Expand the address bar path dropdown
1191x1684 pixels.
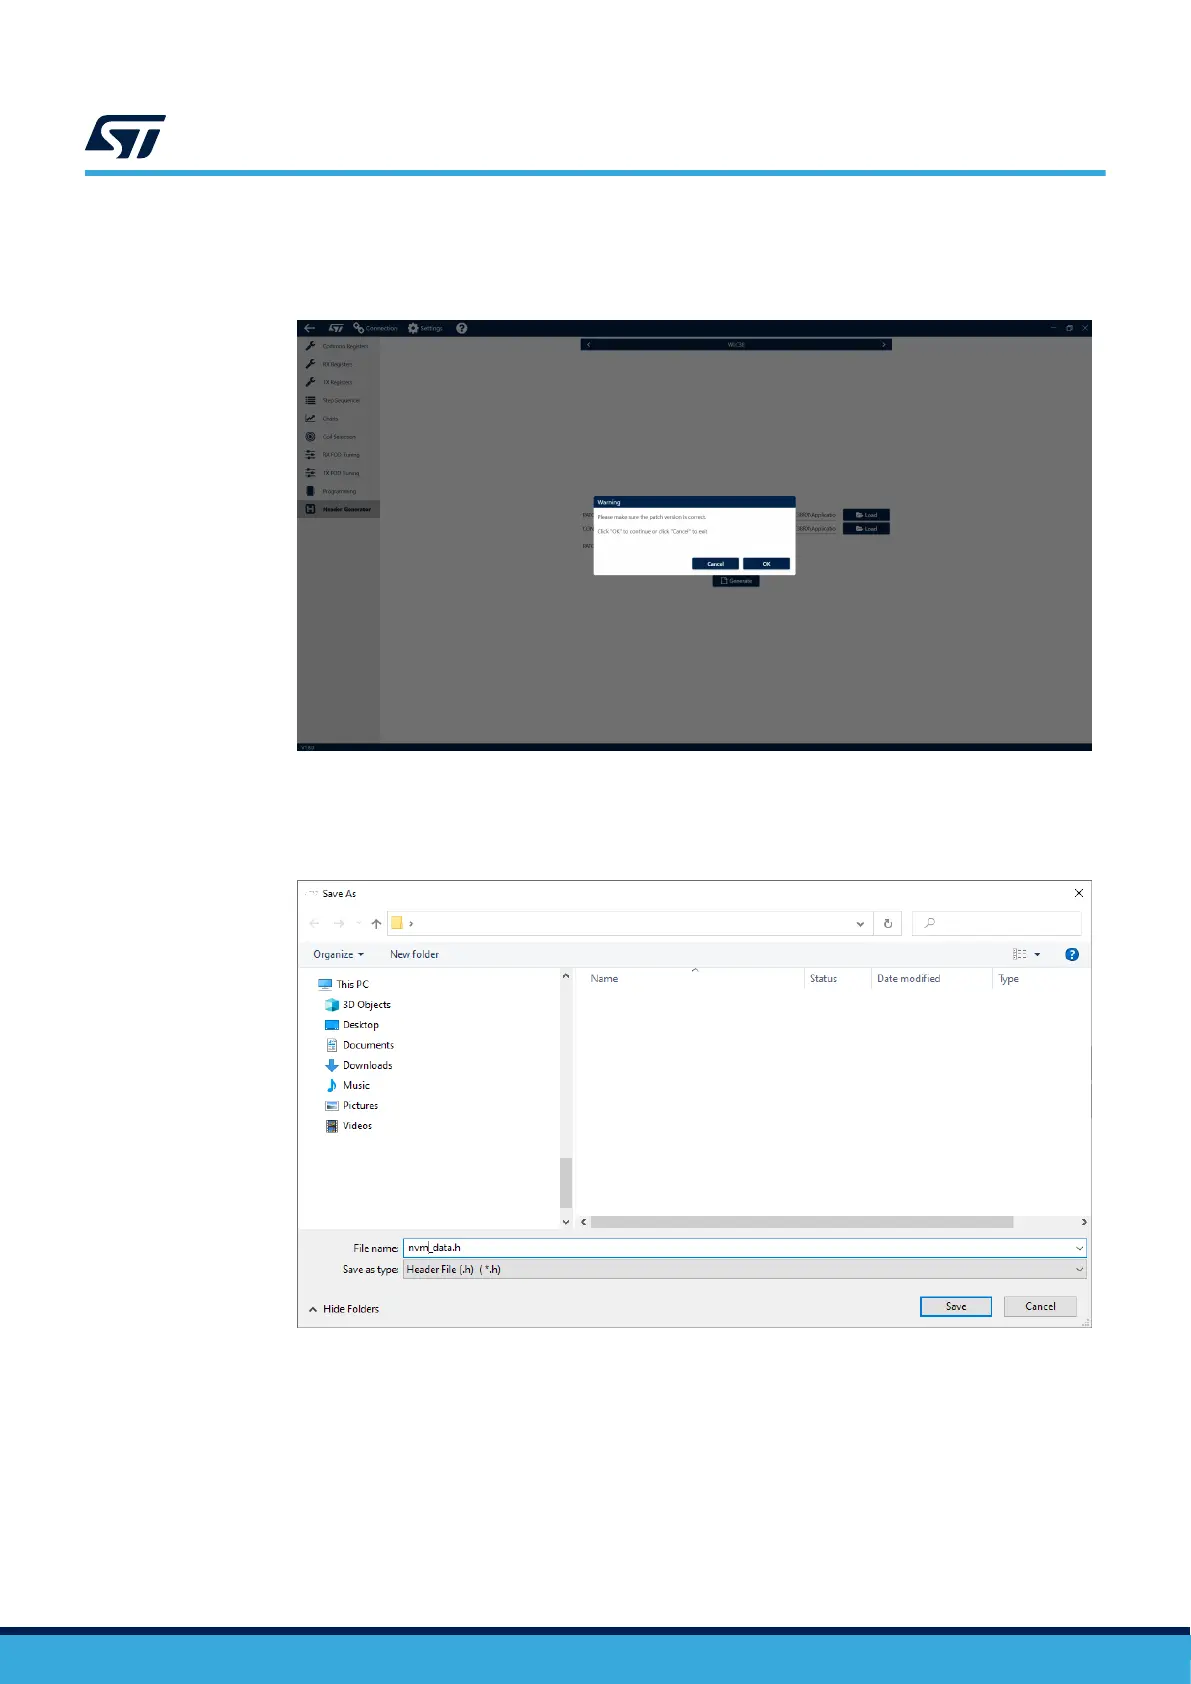pyautogui.click(x=860, y=924)
